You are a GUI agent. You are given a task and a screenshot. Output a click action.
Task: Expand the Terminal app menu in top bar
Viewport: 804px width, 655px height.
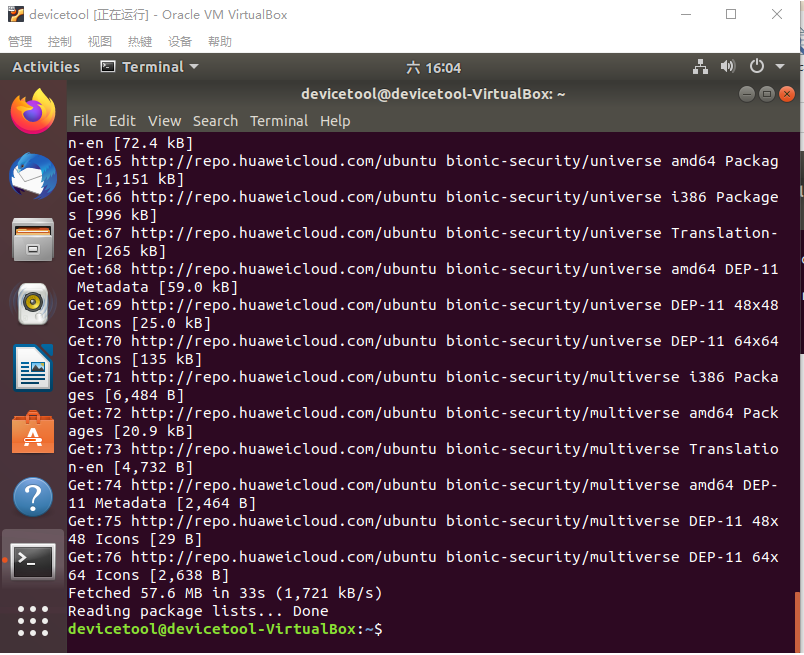point(150,67)
